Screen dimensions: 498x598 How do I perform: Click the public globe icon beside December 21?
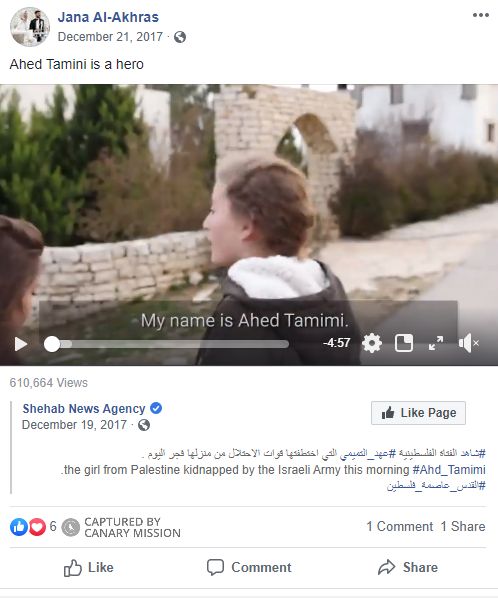180,37
